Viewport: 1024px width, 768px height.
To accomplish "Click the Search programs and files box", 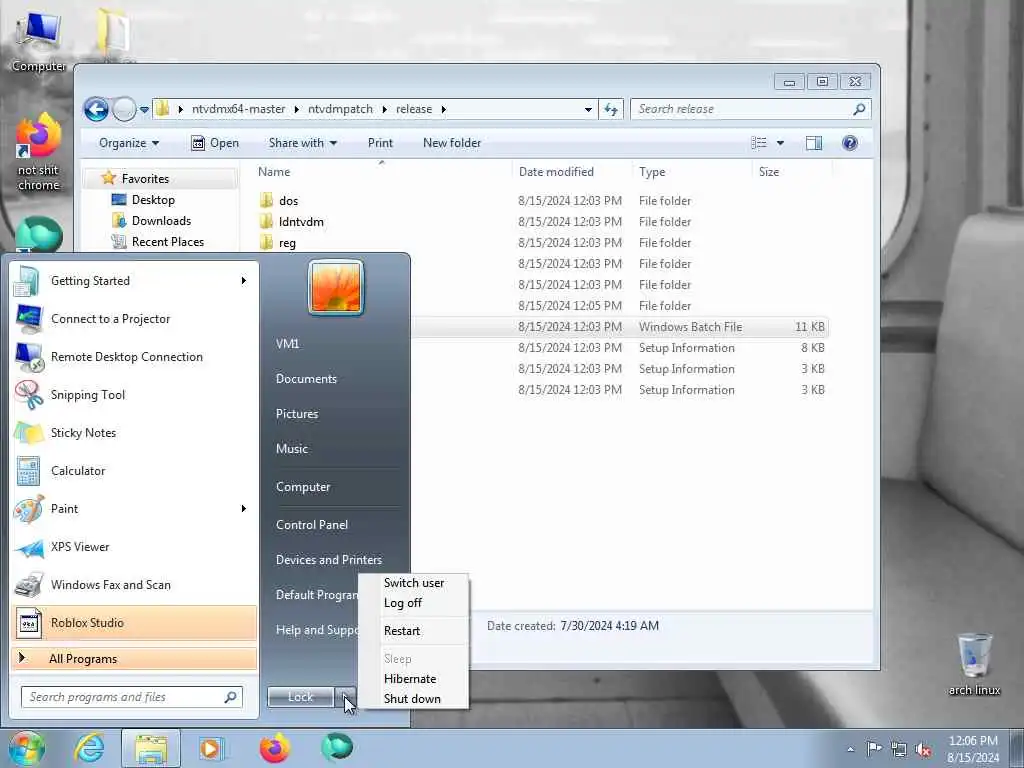I will (132, 697).
